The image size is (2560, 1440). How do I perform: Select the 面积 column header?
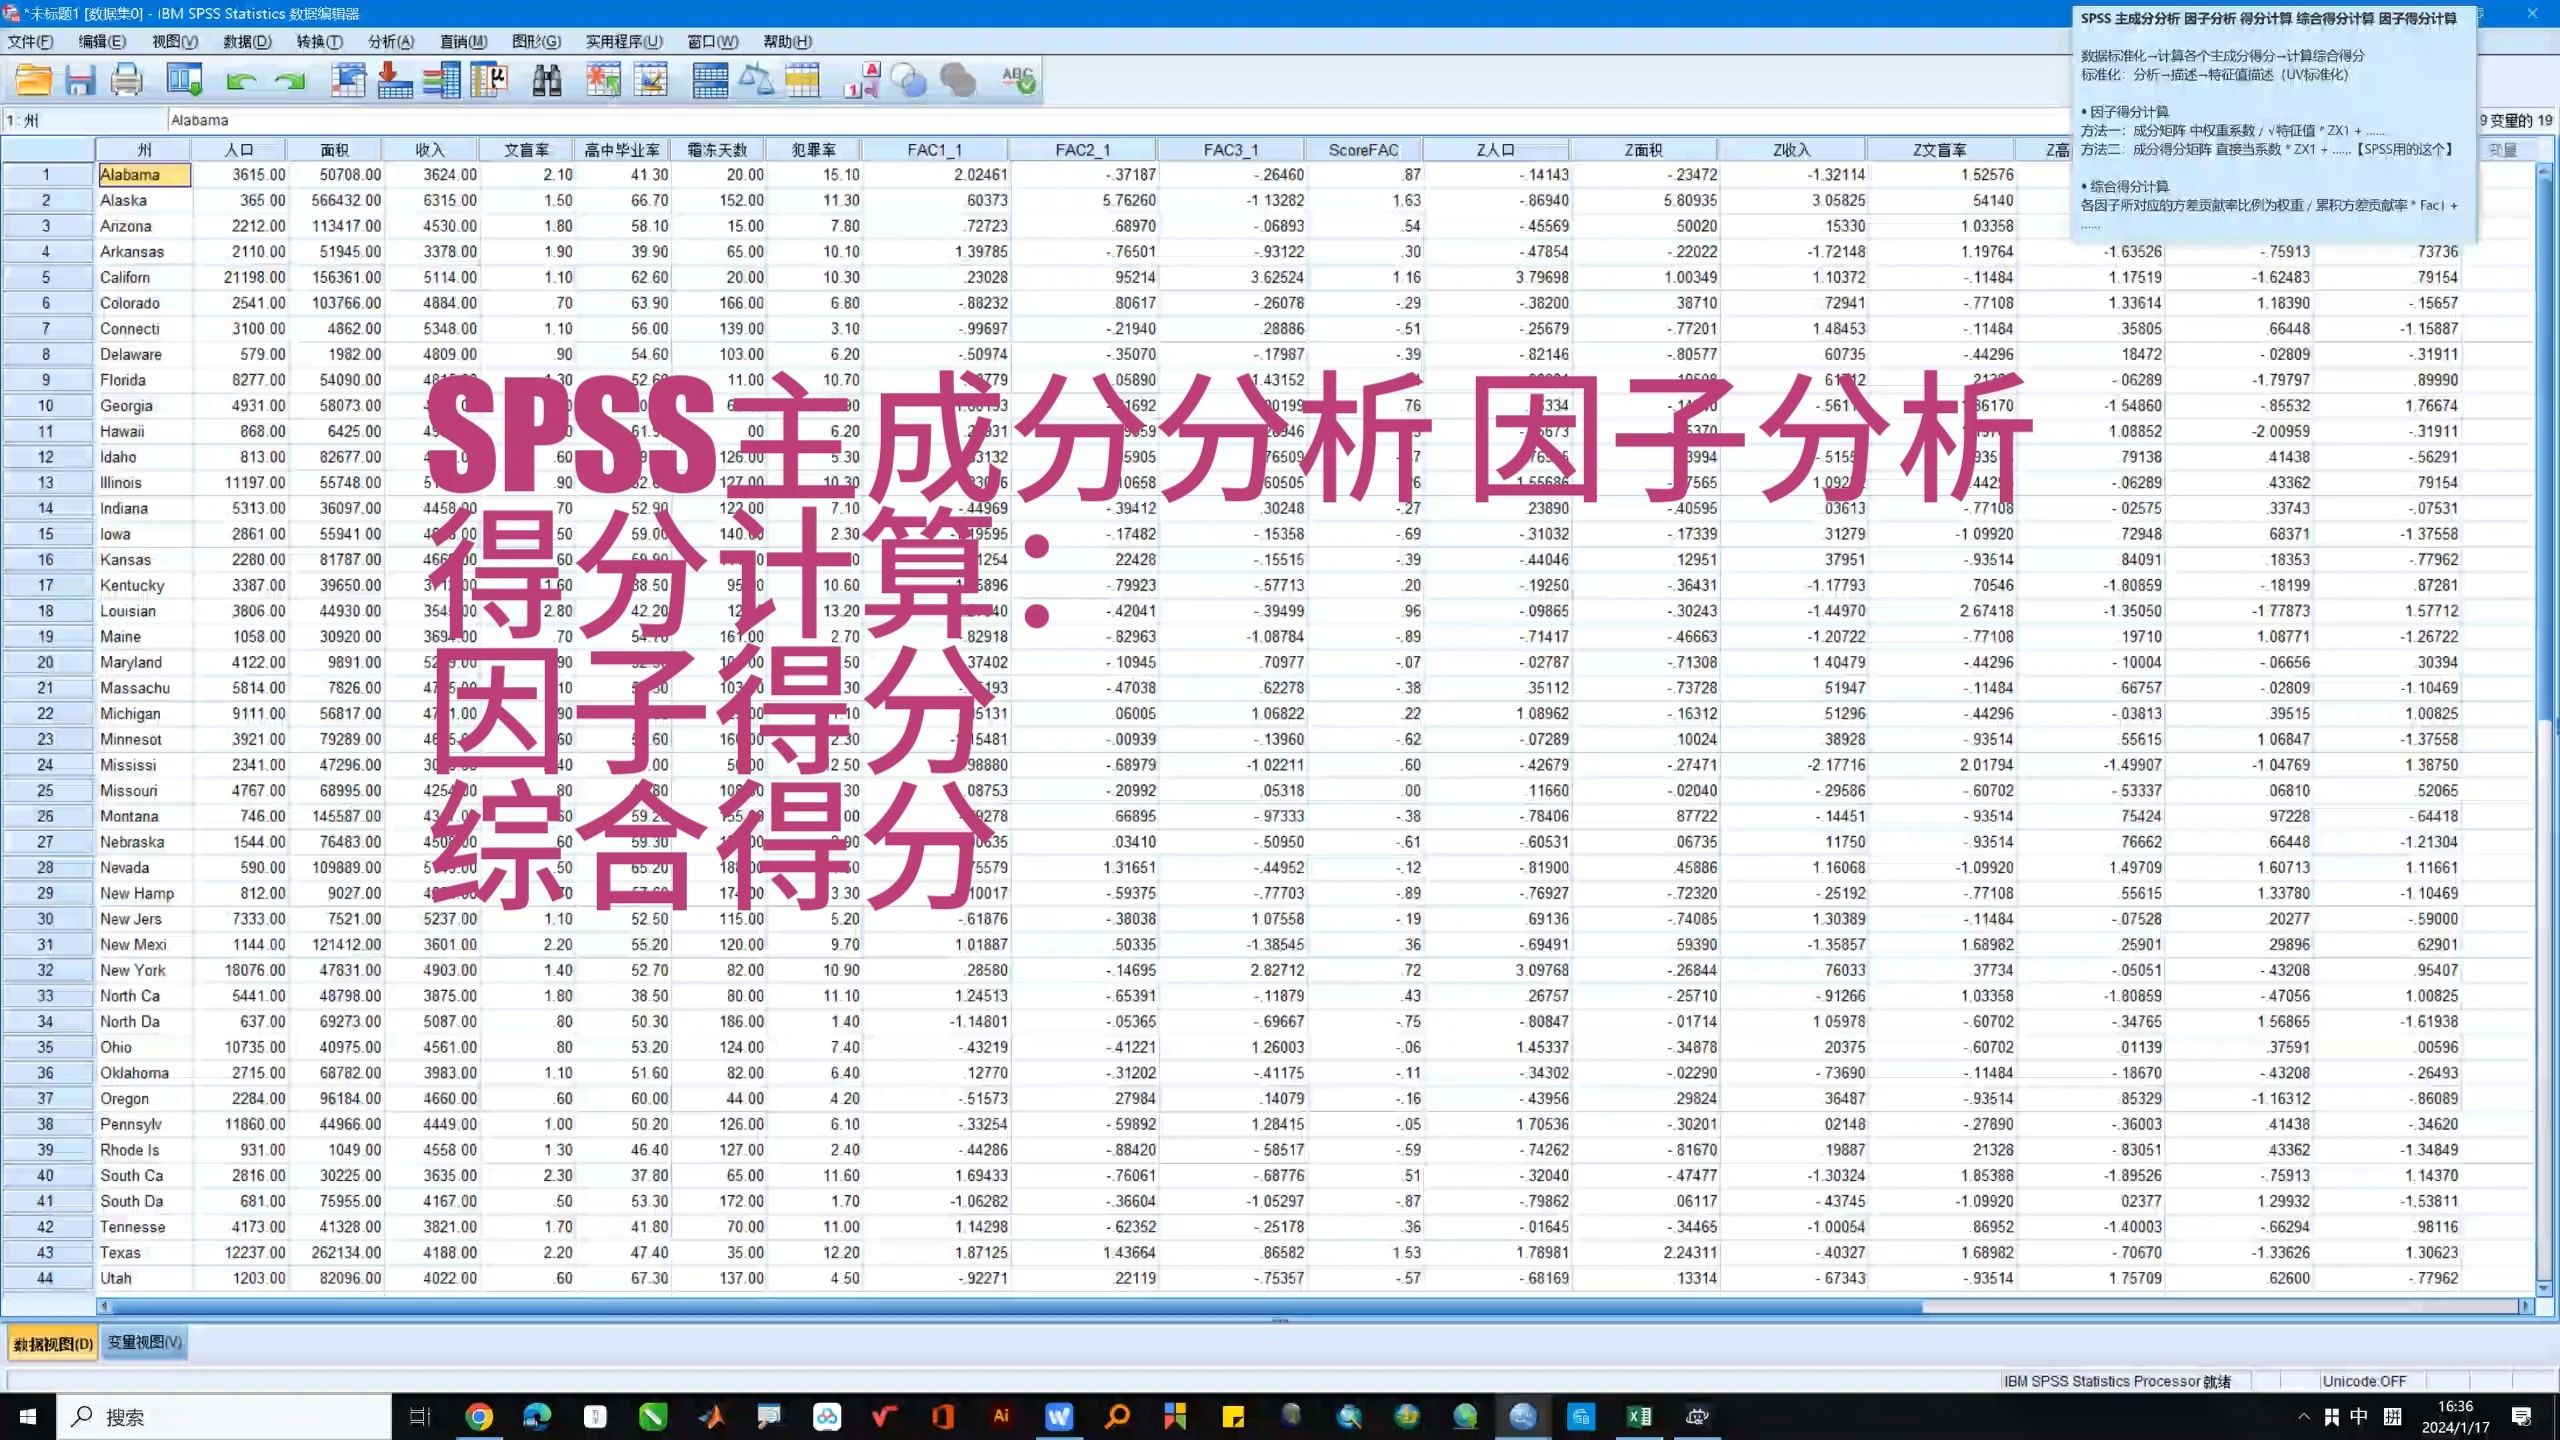point(335,150)
